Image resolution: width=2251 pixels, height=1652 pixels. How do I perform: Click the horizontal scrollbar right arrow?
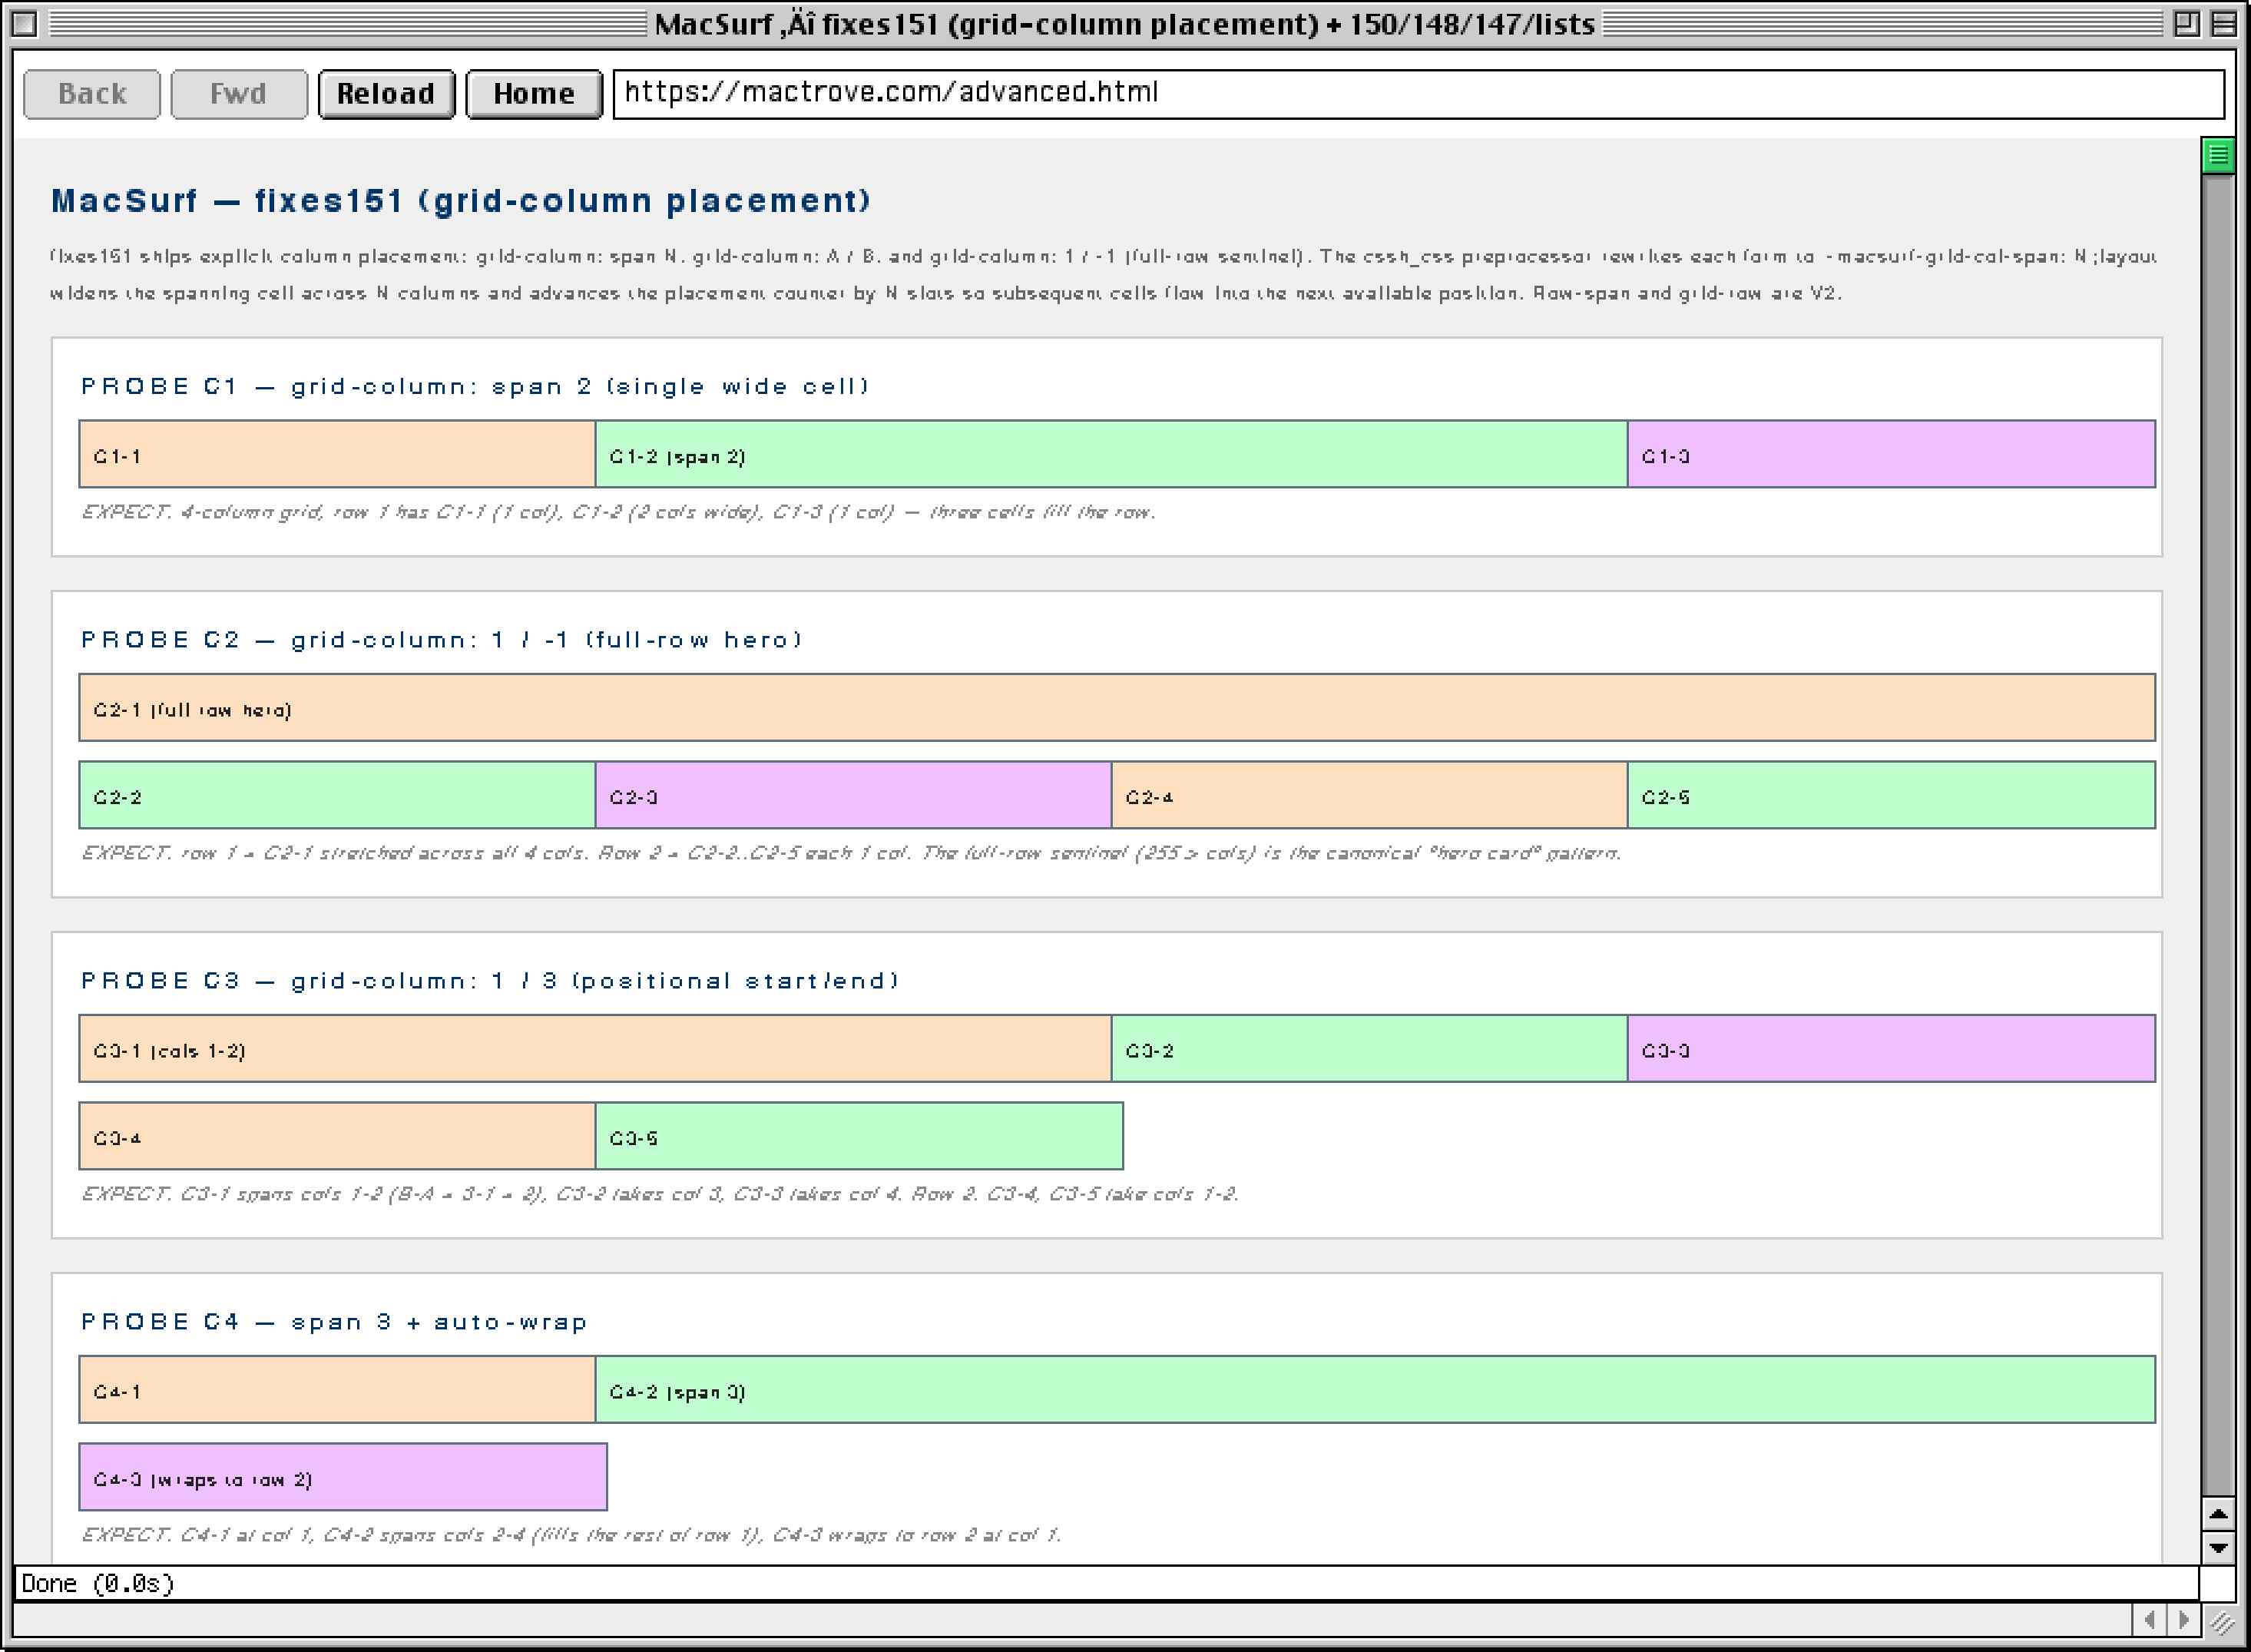(2183, 1619)
